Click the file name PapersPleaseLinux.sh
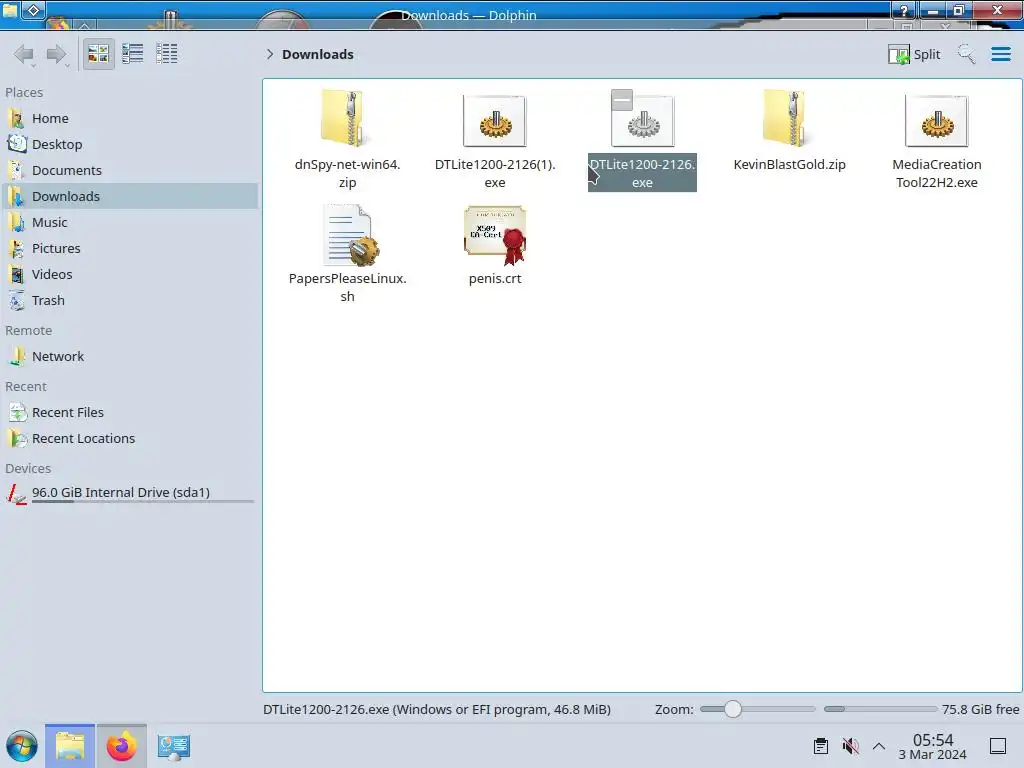1024x768 pixels. [347, 287]
